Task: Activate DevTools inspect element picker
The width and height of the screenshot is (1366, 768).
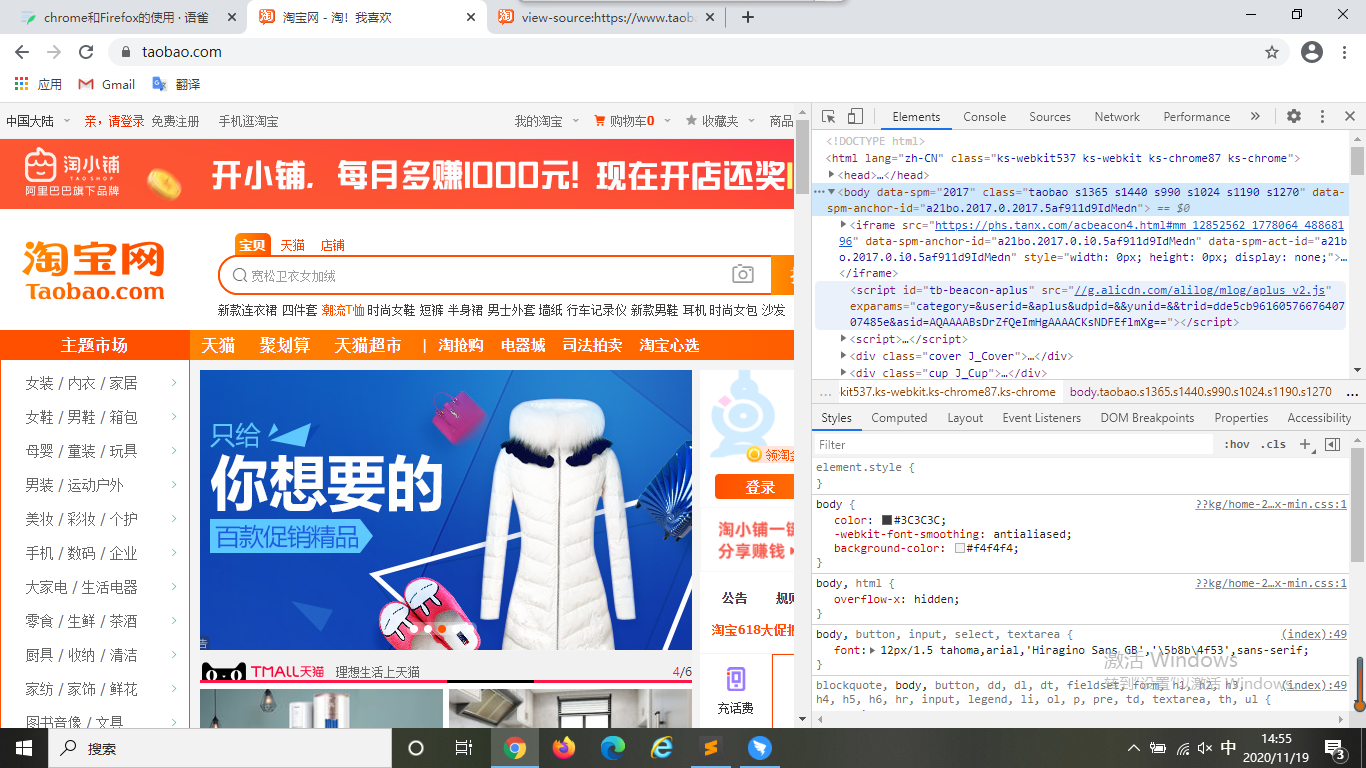Action: click(829, 117)
